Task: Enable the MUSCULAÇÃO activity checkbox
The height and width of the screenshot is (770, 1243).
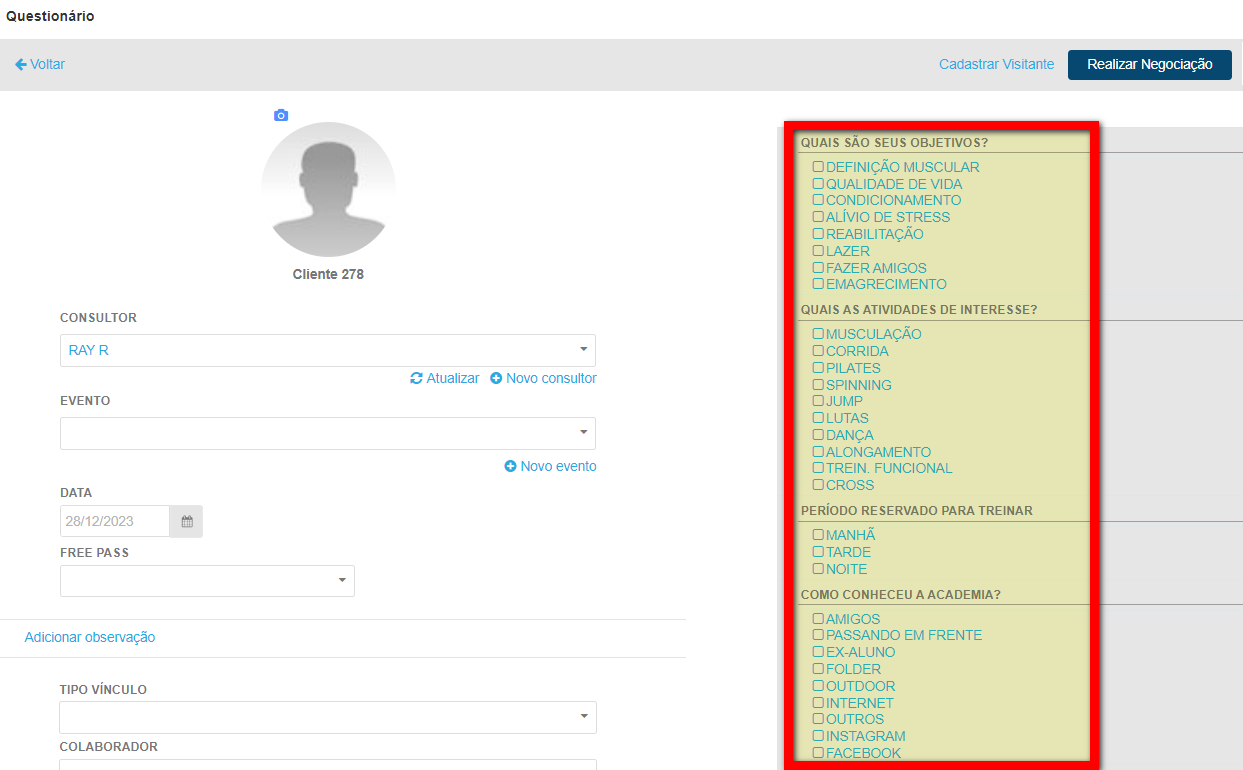Action: (818, 334)
